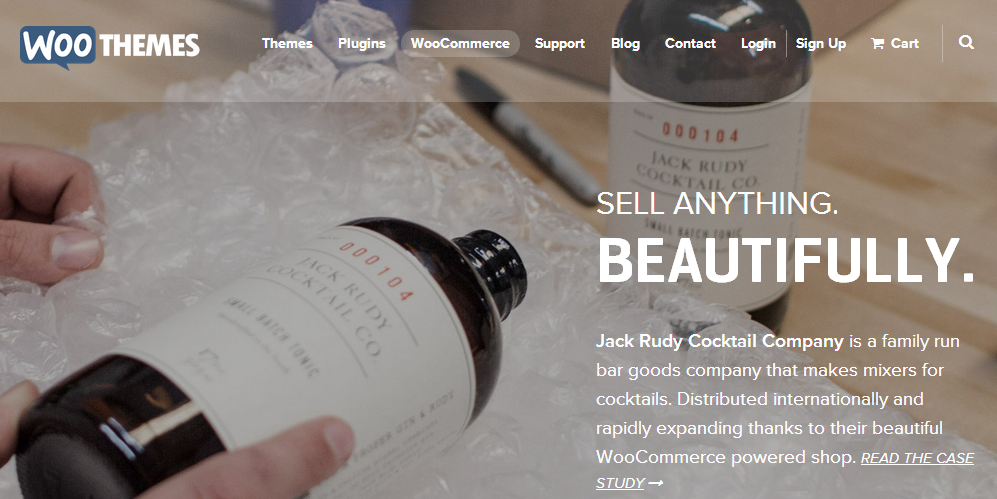Click the arrow after CASE STUDY

656,483
